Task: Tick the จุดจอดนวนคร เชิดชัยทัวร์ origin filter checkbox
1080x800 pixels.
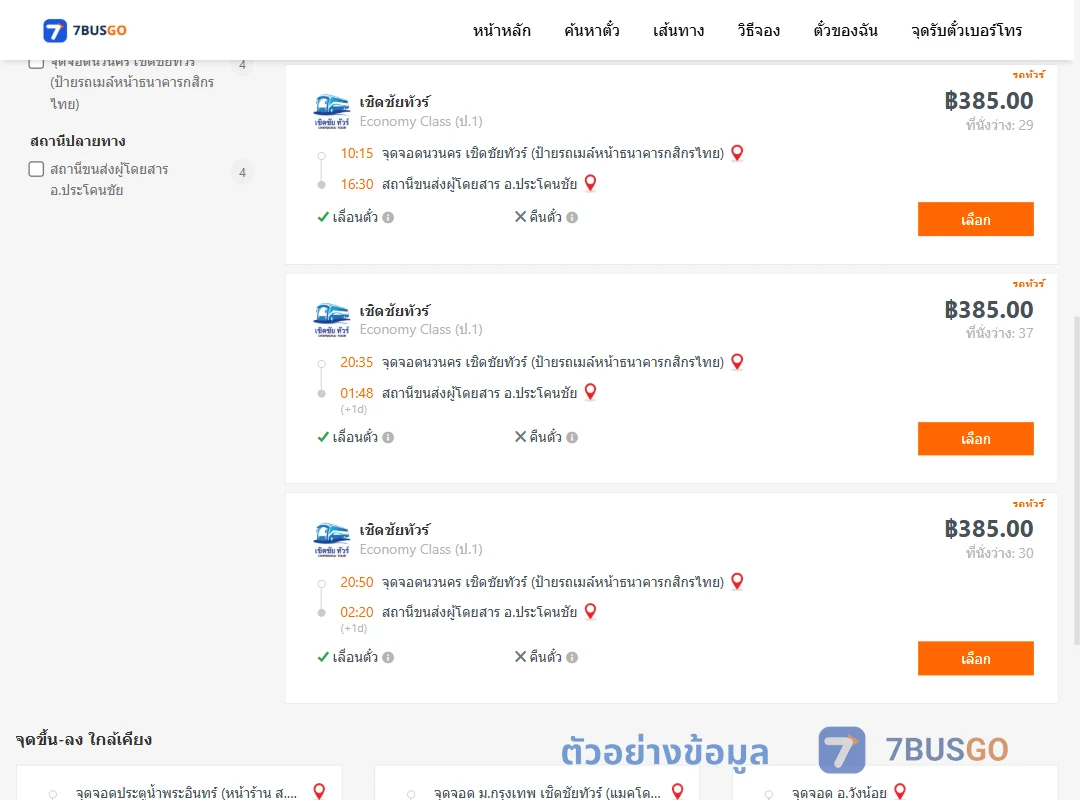Action: (37, 63)
